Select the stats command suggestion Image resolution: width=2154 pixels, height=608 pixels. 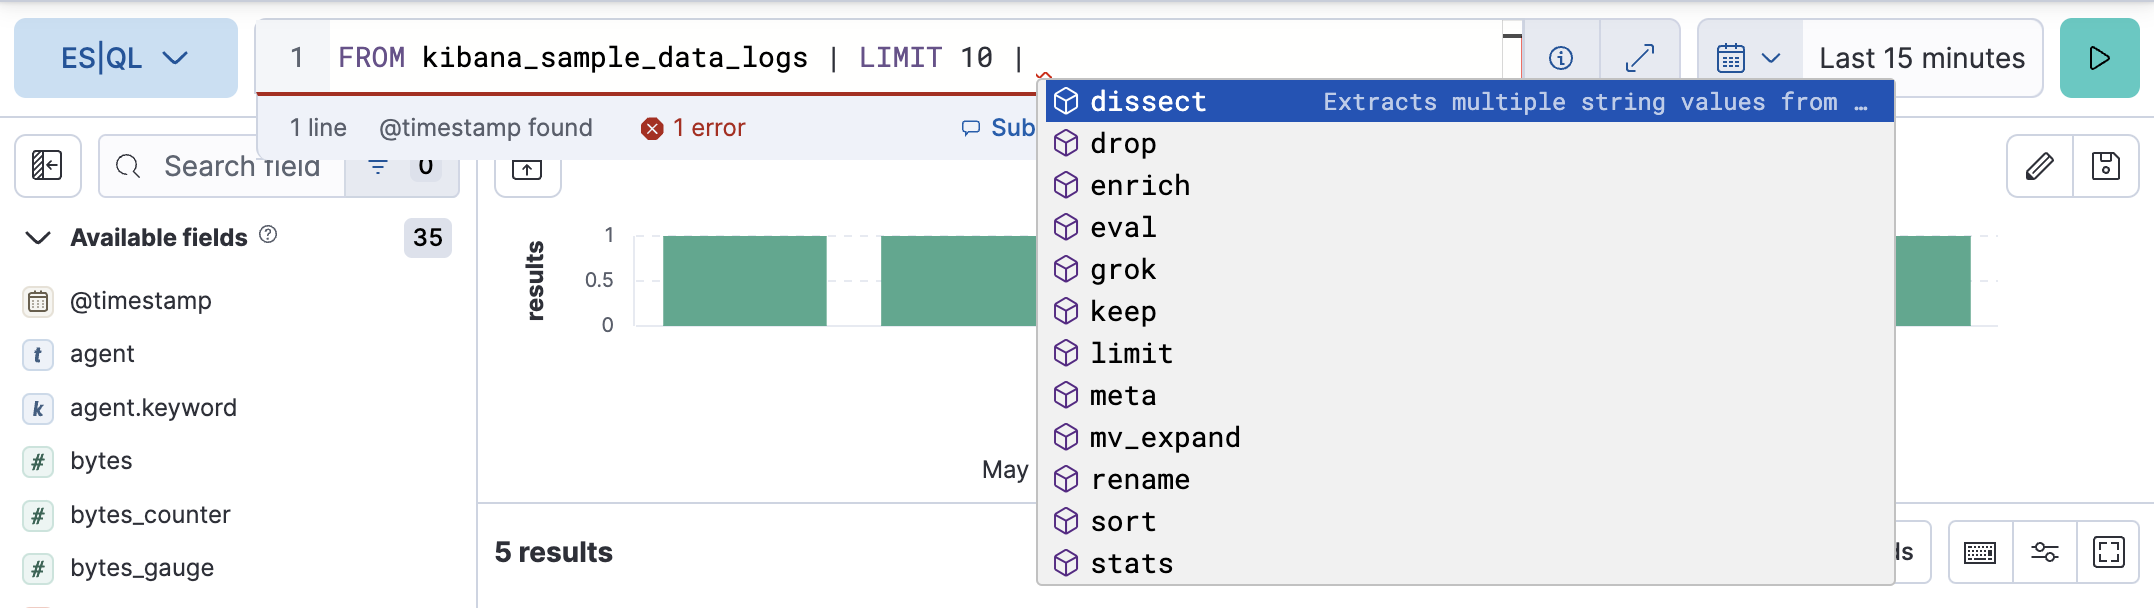(1131, 564)
